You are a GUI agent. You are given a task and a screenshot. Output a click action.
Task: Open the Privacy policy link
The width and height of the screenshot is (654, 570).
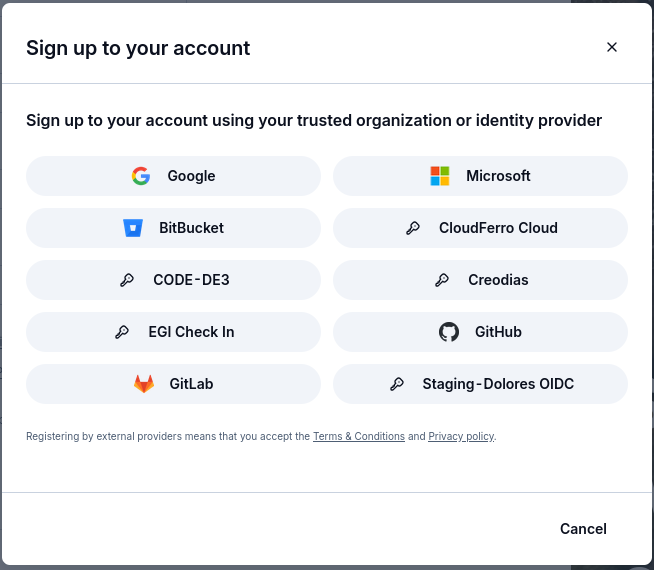tap(461, 436)
